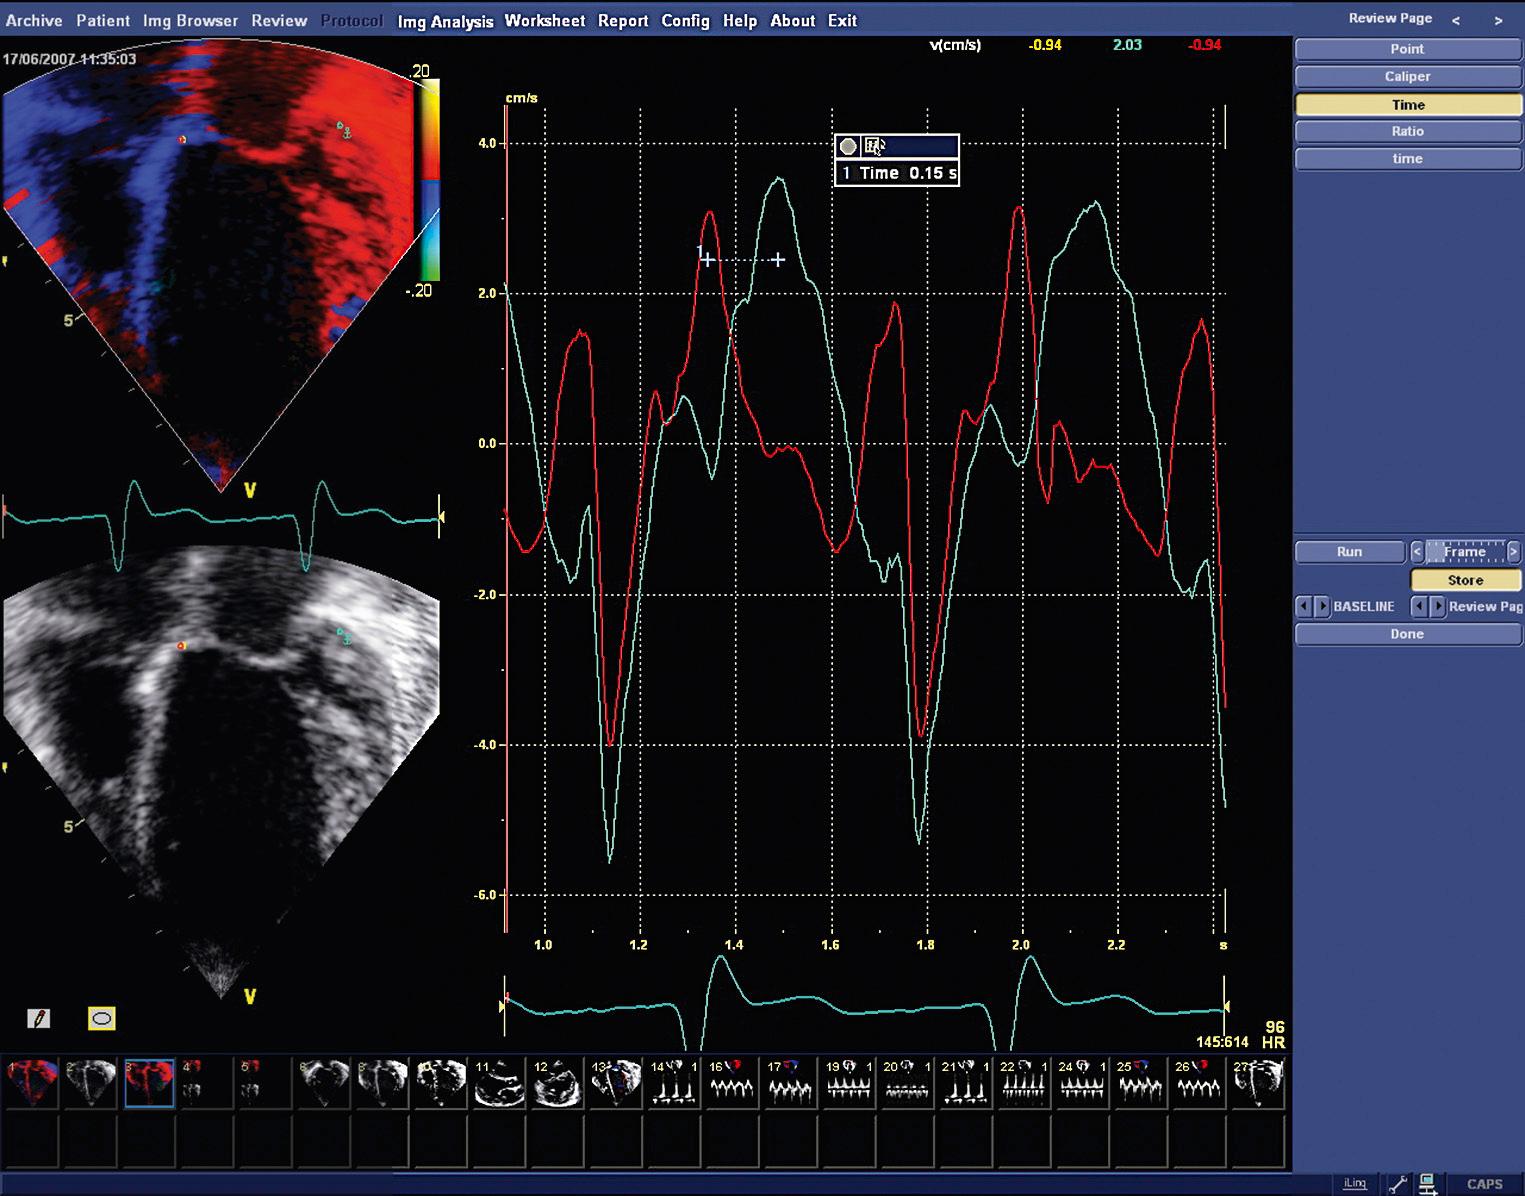This screenshot has height=1196, width=1525.
Task: Select the ellipse ROI shape tool
Action: pos(102,1018)
